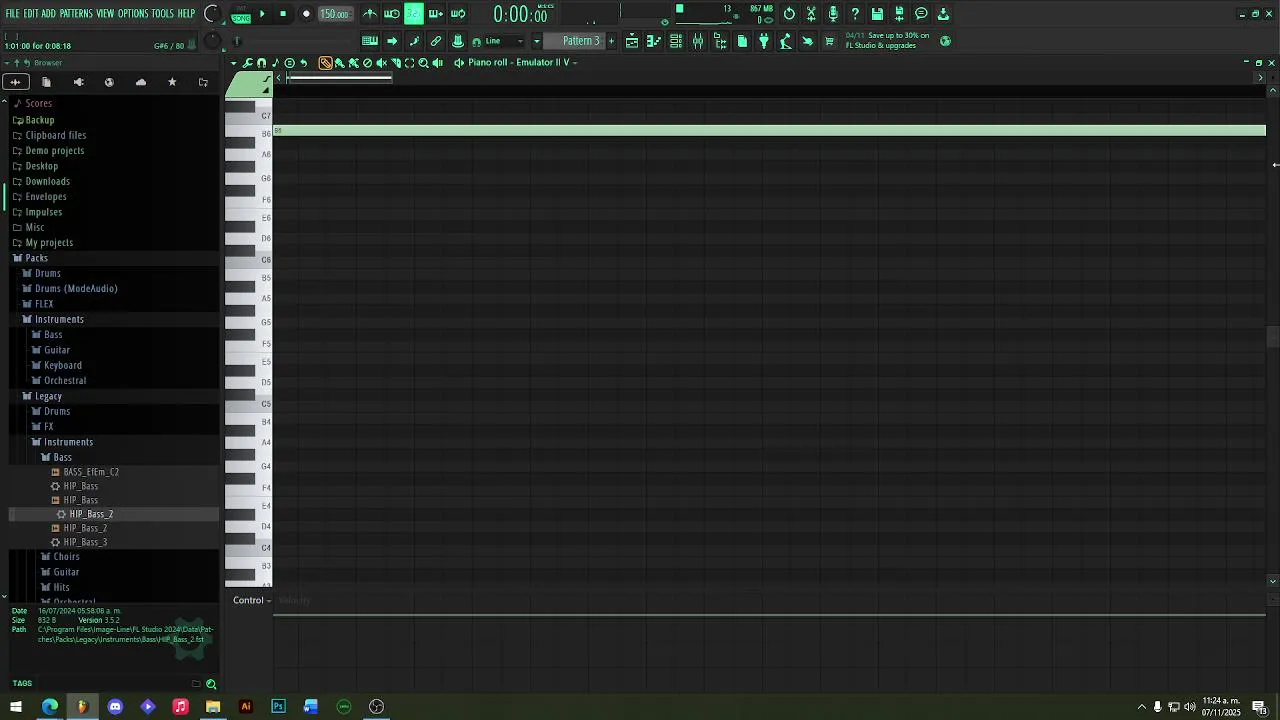Open the shopping cart icon
The width and height of the screenshot is (1280, 720).
tap(829, 41)
